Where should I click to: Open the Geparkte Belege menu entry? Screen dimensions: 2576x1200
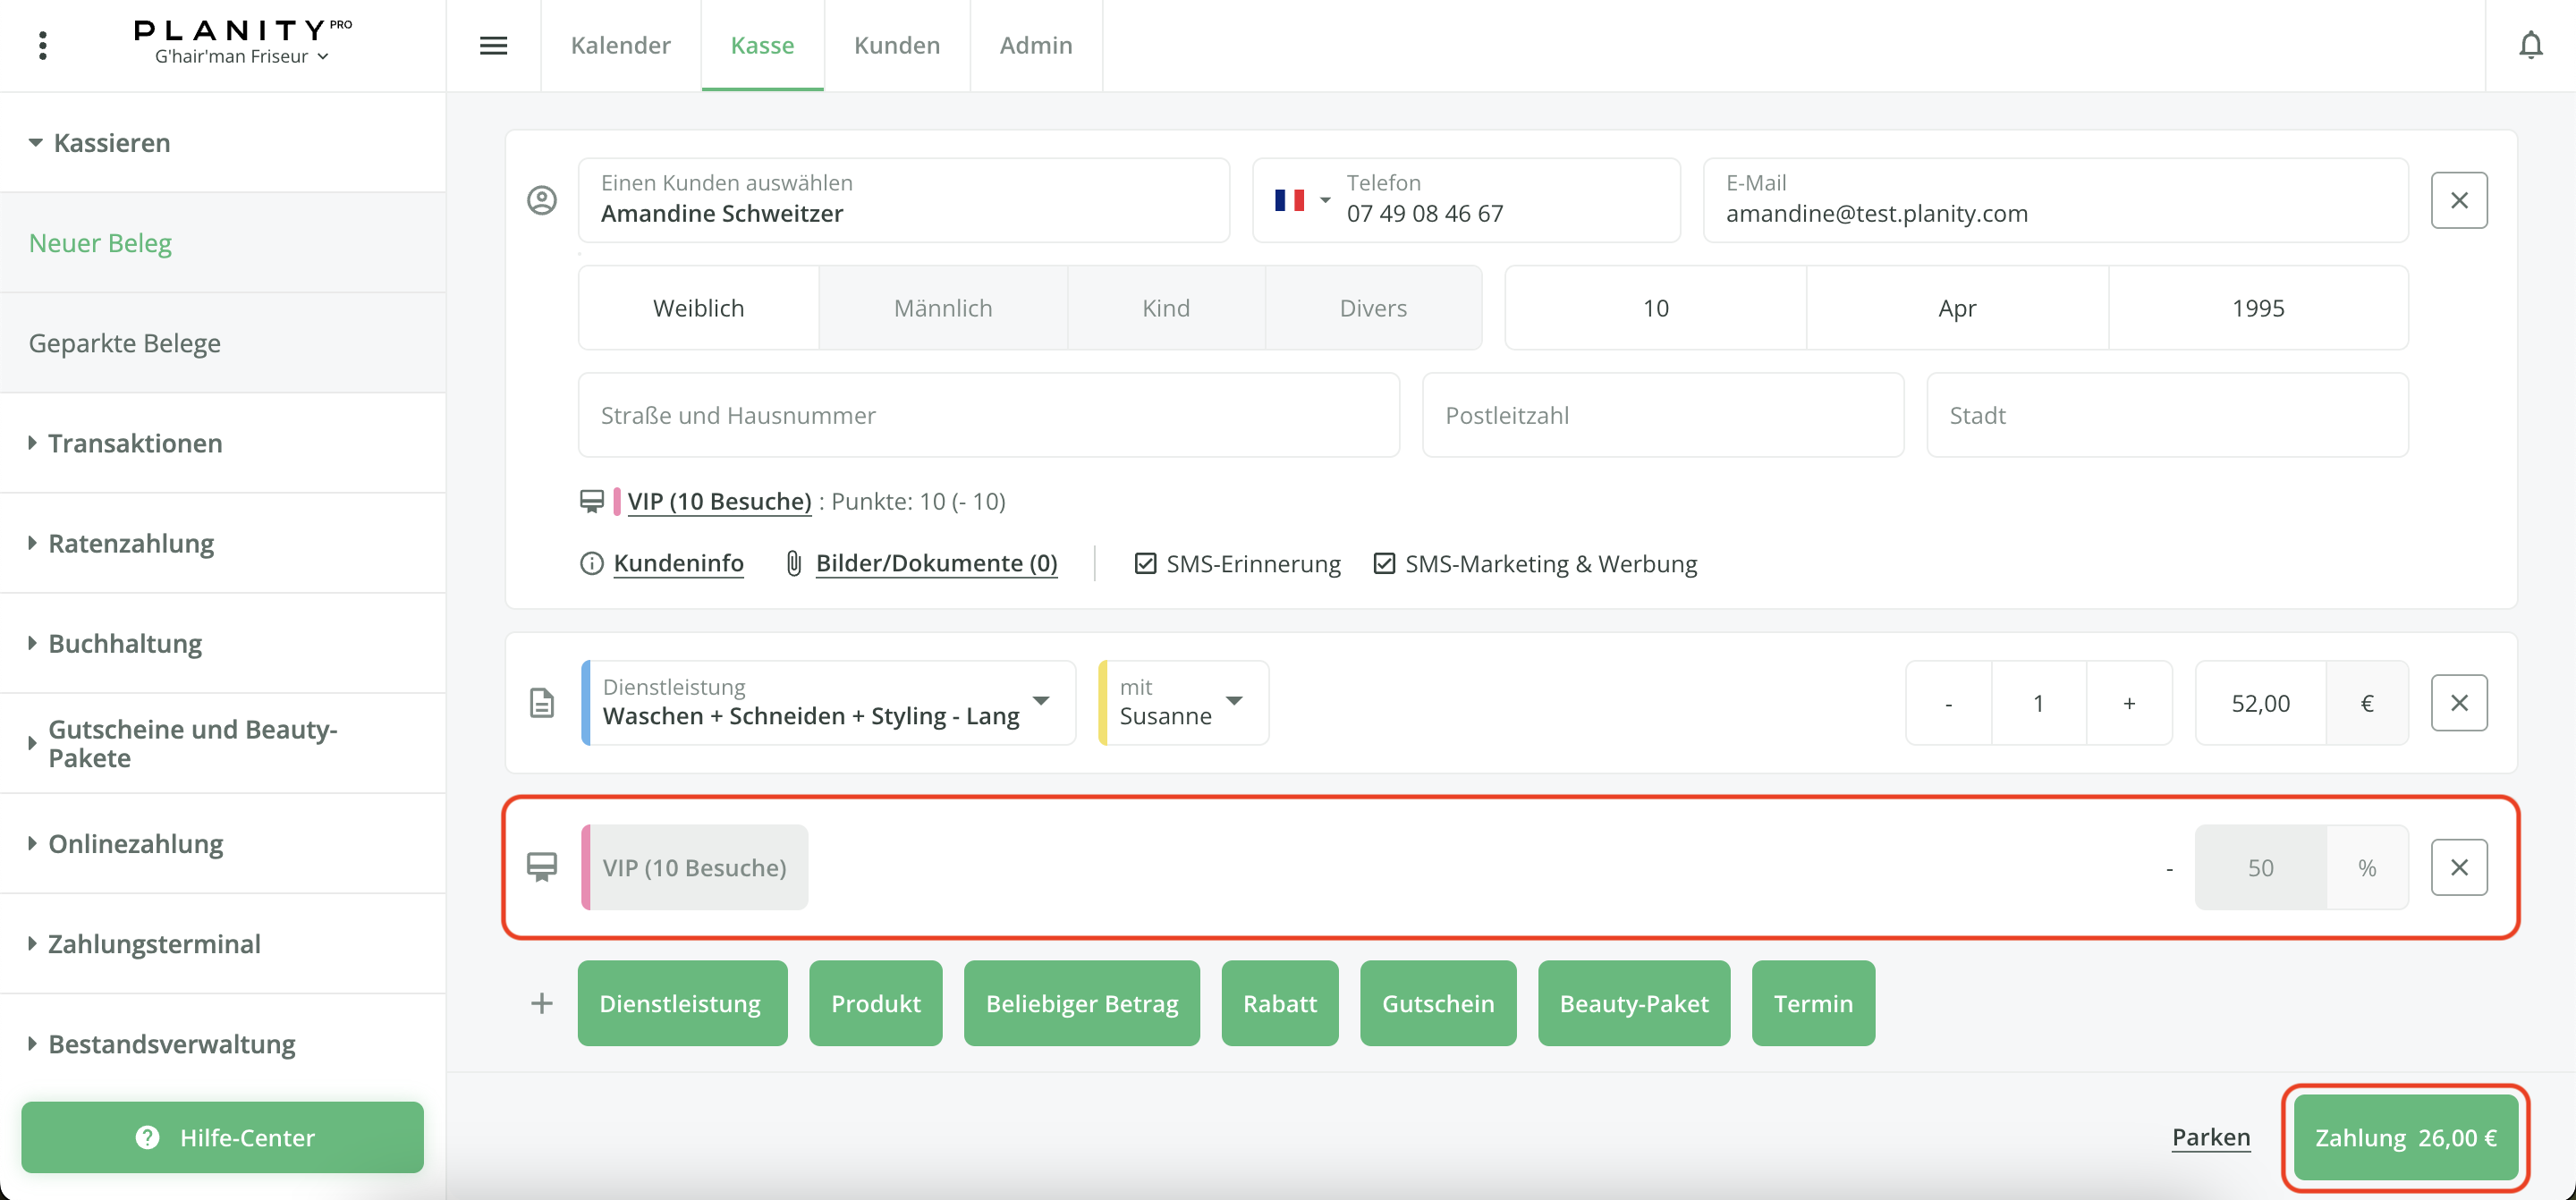pyautogui.click(x=125, y=343)
